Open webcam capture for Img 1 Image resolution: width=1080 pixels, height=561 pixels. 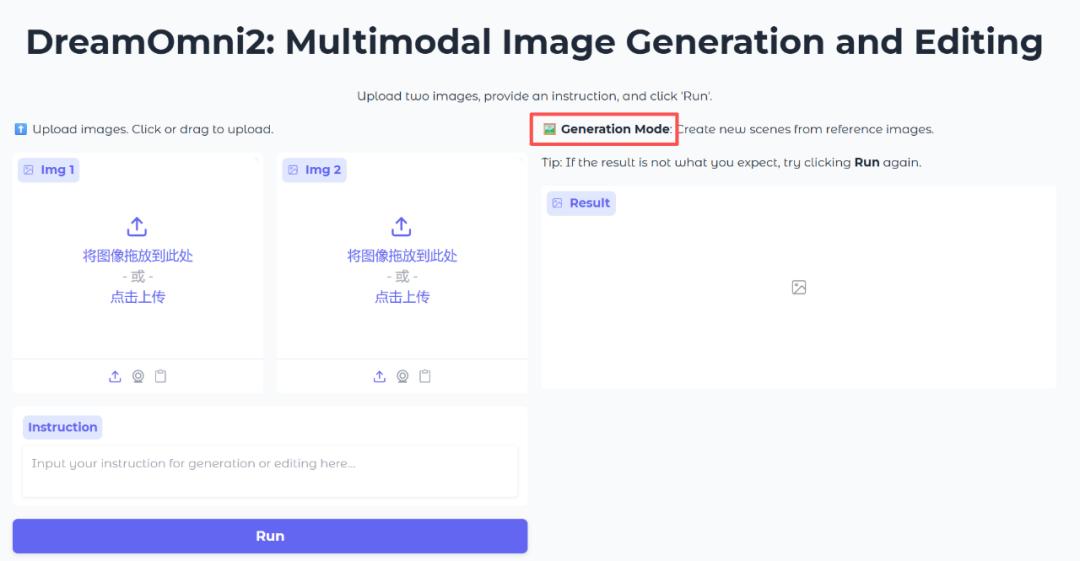pos(138,376)
